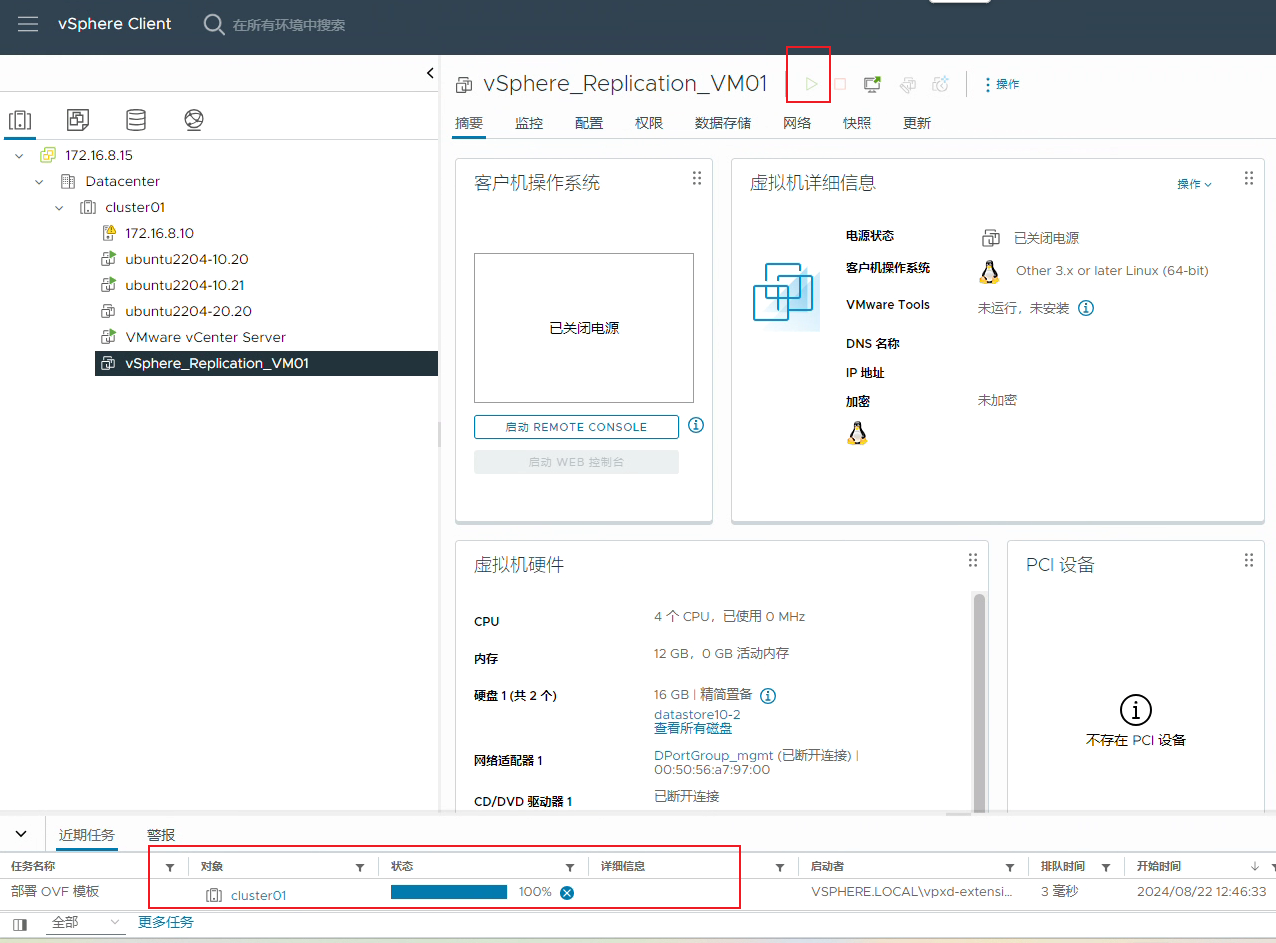Click the powered-off console thumbnail

(584, 328)
